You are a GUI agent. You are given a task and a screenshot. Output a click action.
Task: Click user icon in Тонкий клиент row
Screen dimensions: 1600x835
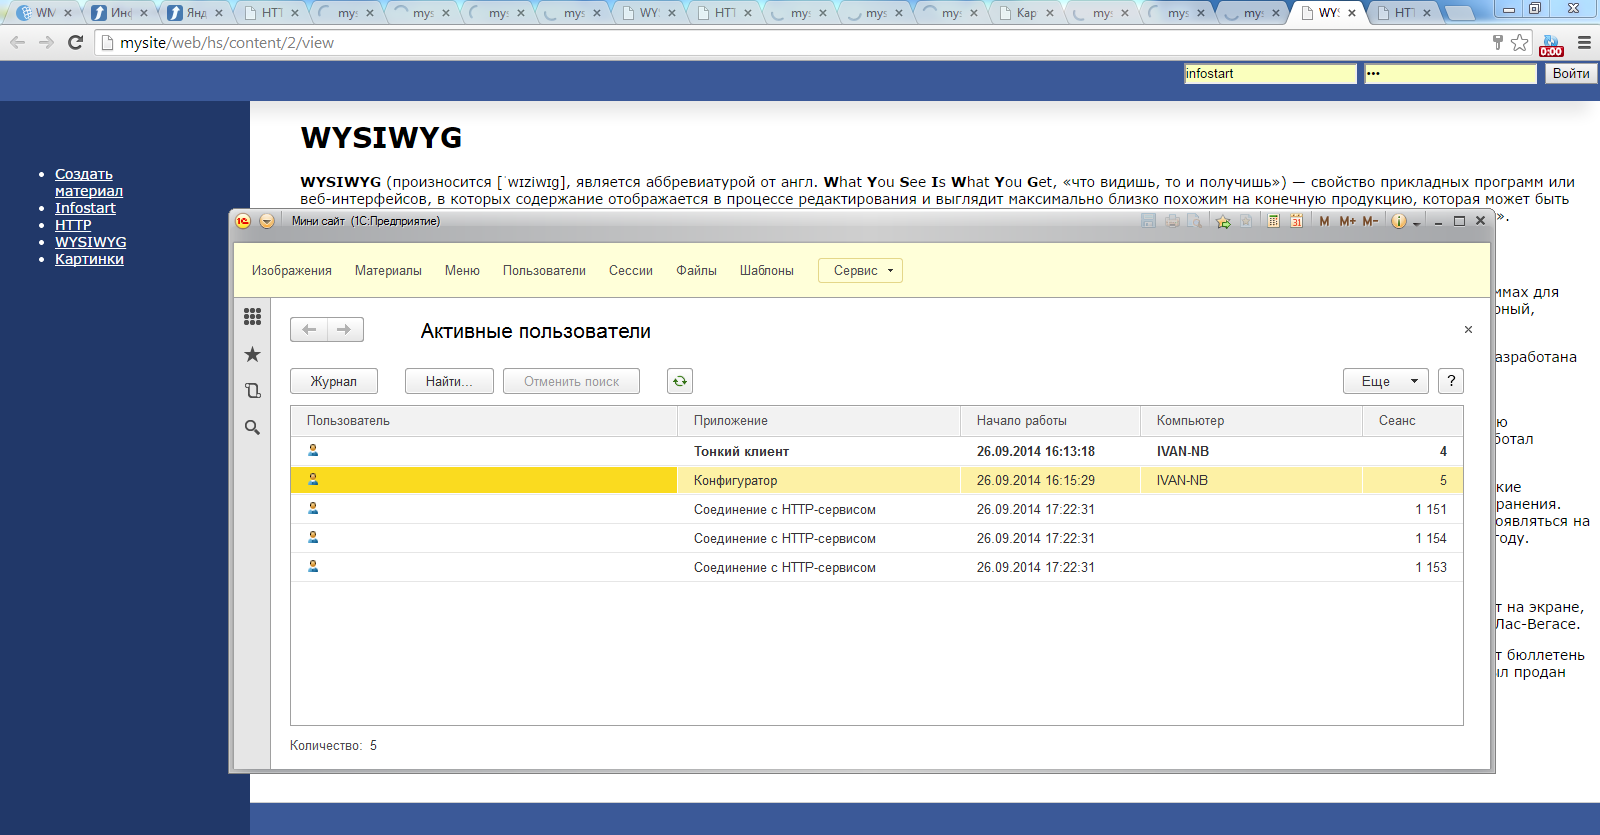point(313,450)
